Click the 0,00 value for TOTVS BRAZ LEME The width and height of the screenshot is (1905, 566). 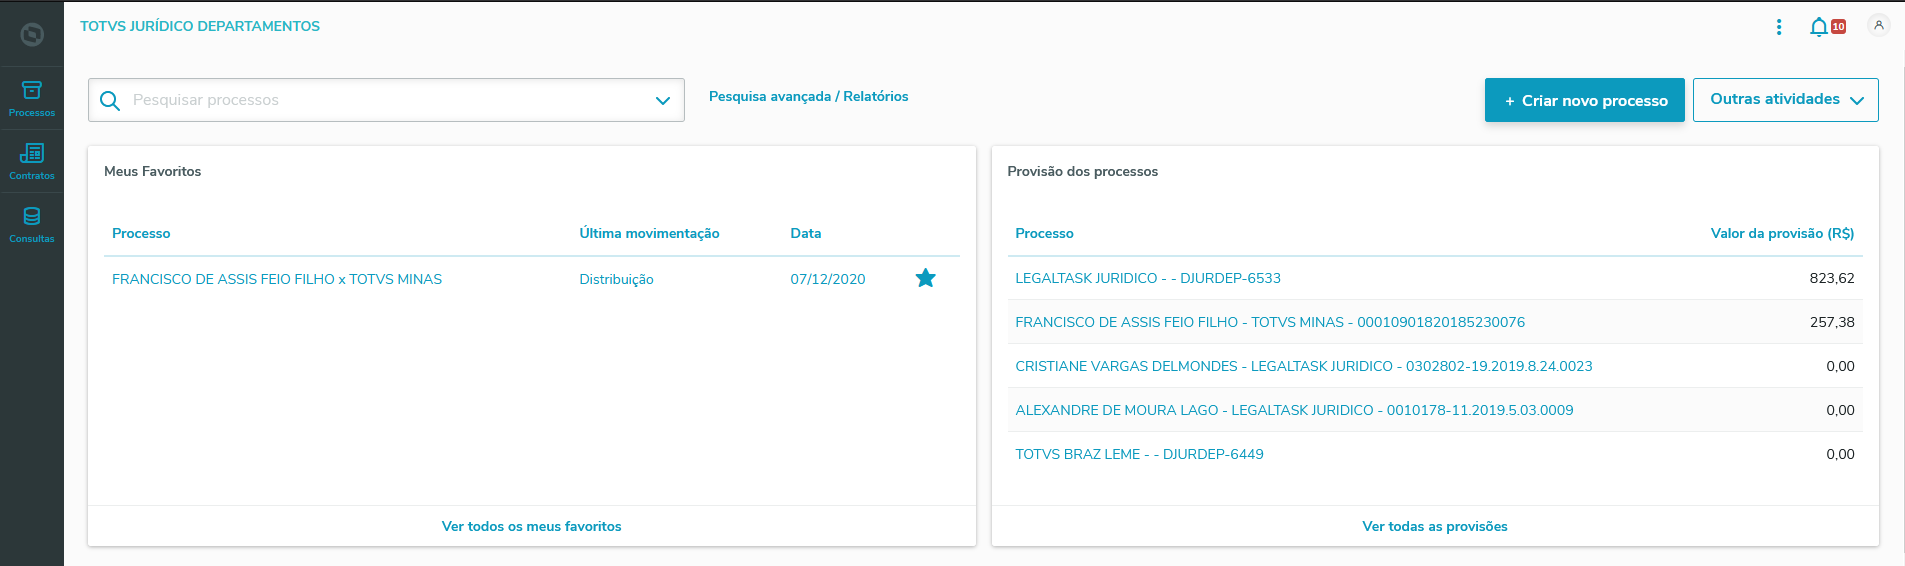1840,454
